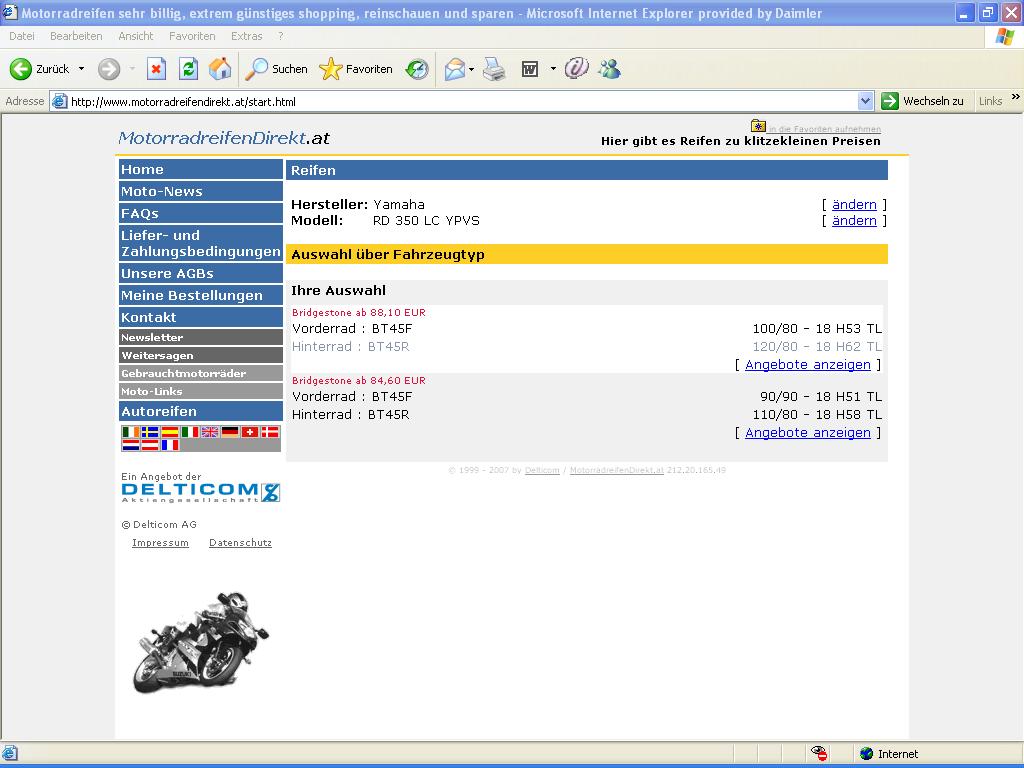Screen dimensions: 1024x768
Task: Open the Kontakt sidebar item
Action: [x=200, y=317]
